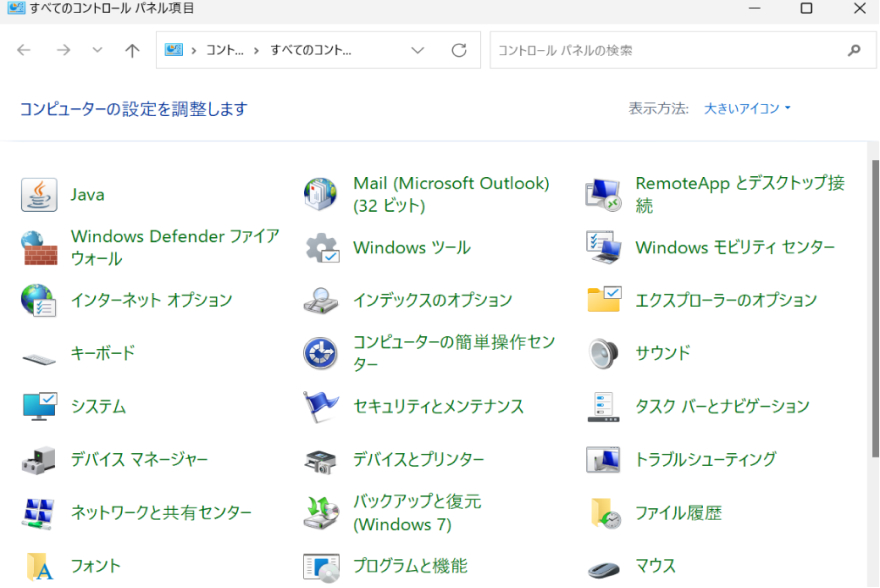
Task: Open Java settings
Action: click(x=88, y=194)
